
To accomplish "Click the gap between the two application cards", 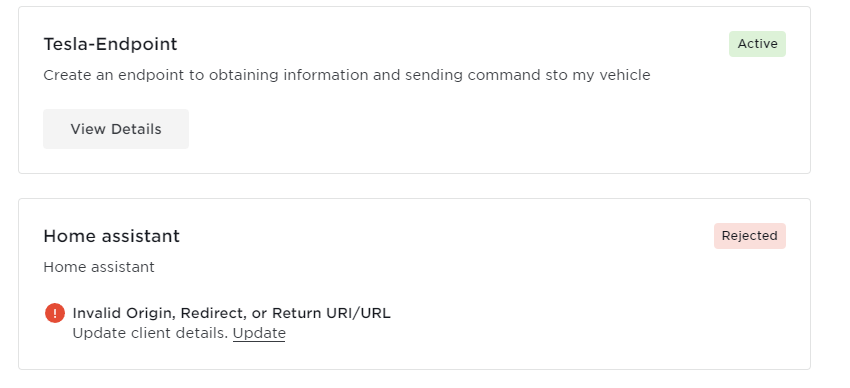I will click(415, 186).
